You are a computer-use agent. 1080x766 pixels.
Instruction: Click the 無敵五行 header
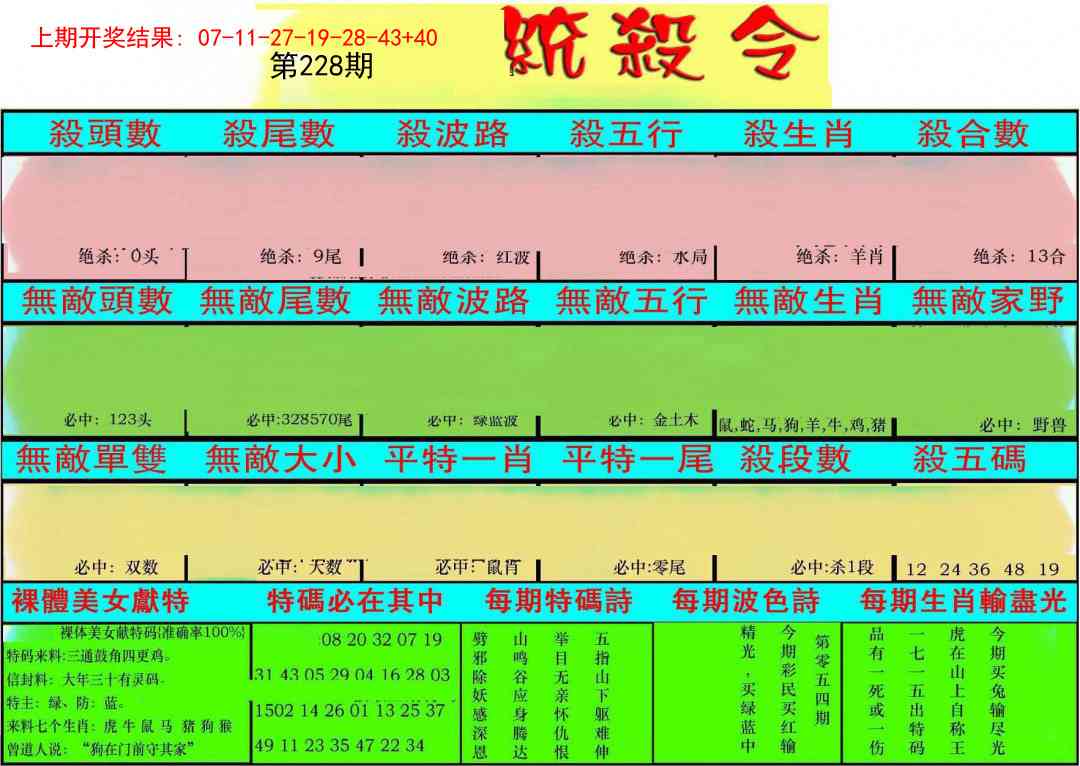tap(631, 300)
